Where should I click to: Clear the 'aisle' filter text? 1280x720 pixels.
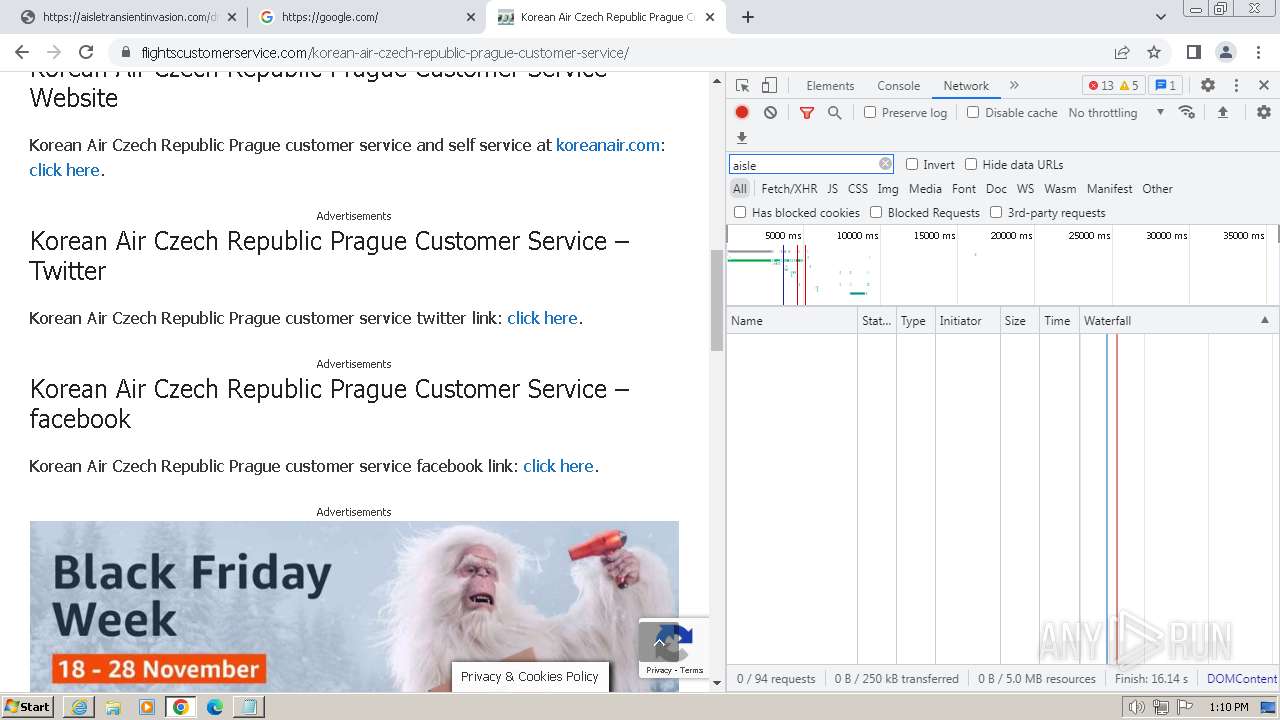885,164
